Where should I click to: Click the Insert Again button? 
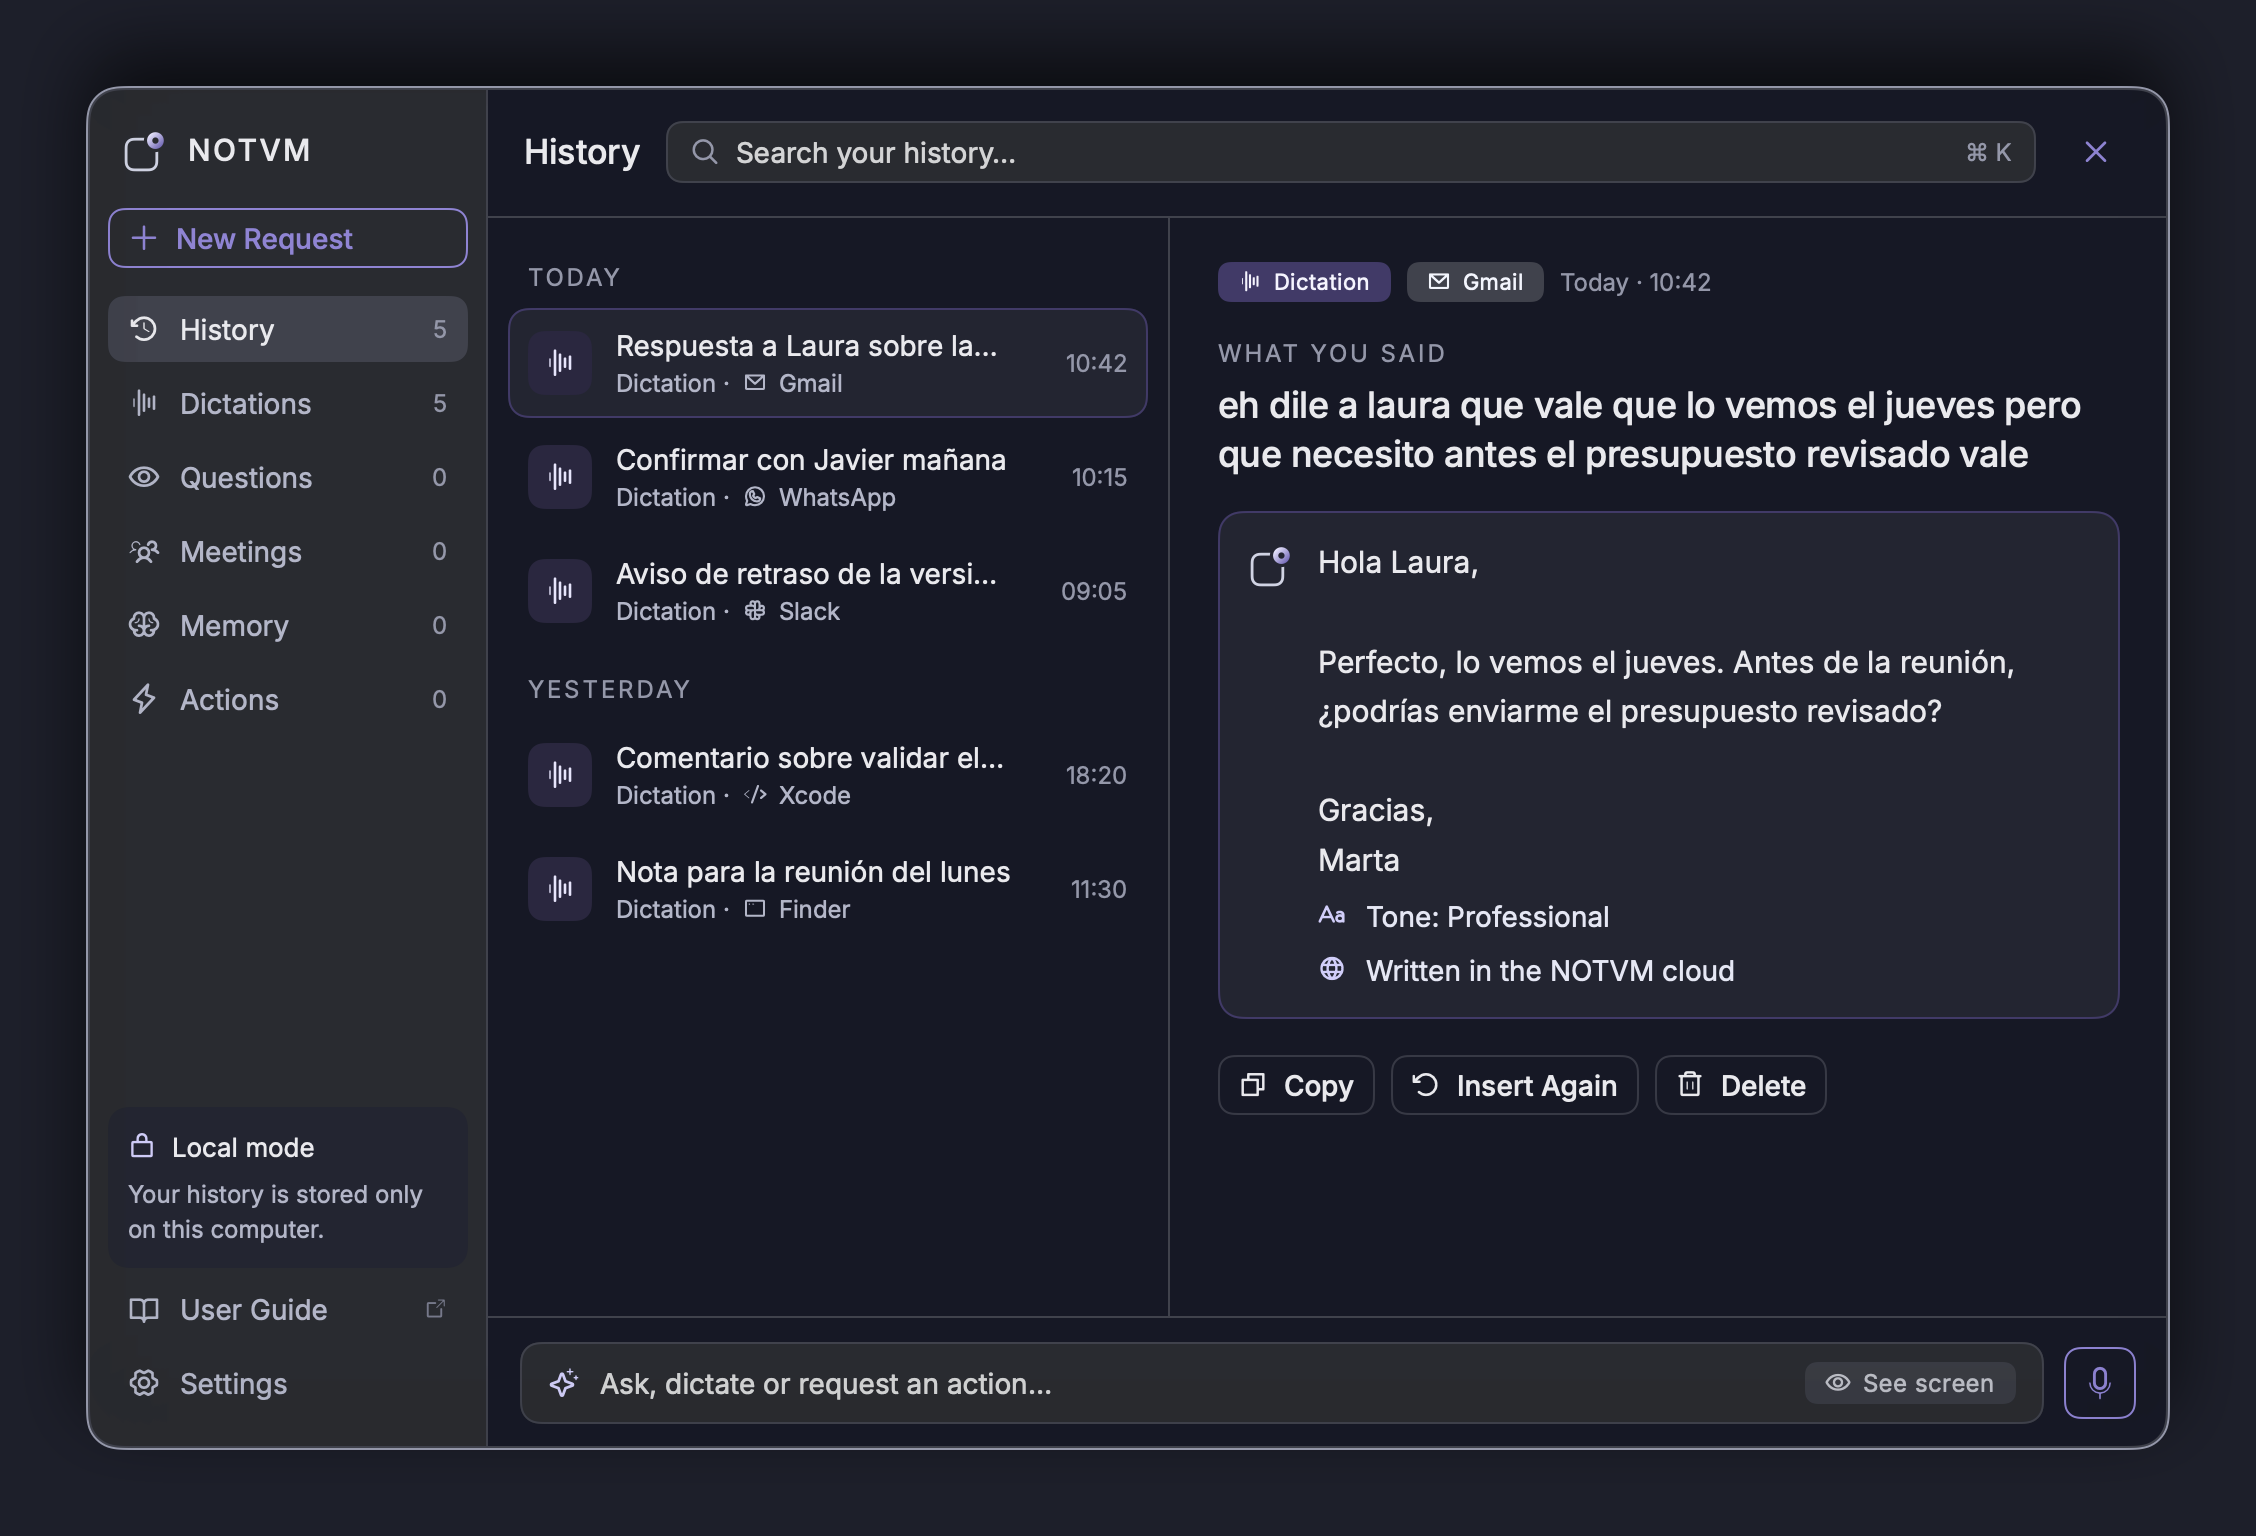(1514, 1085)
